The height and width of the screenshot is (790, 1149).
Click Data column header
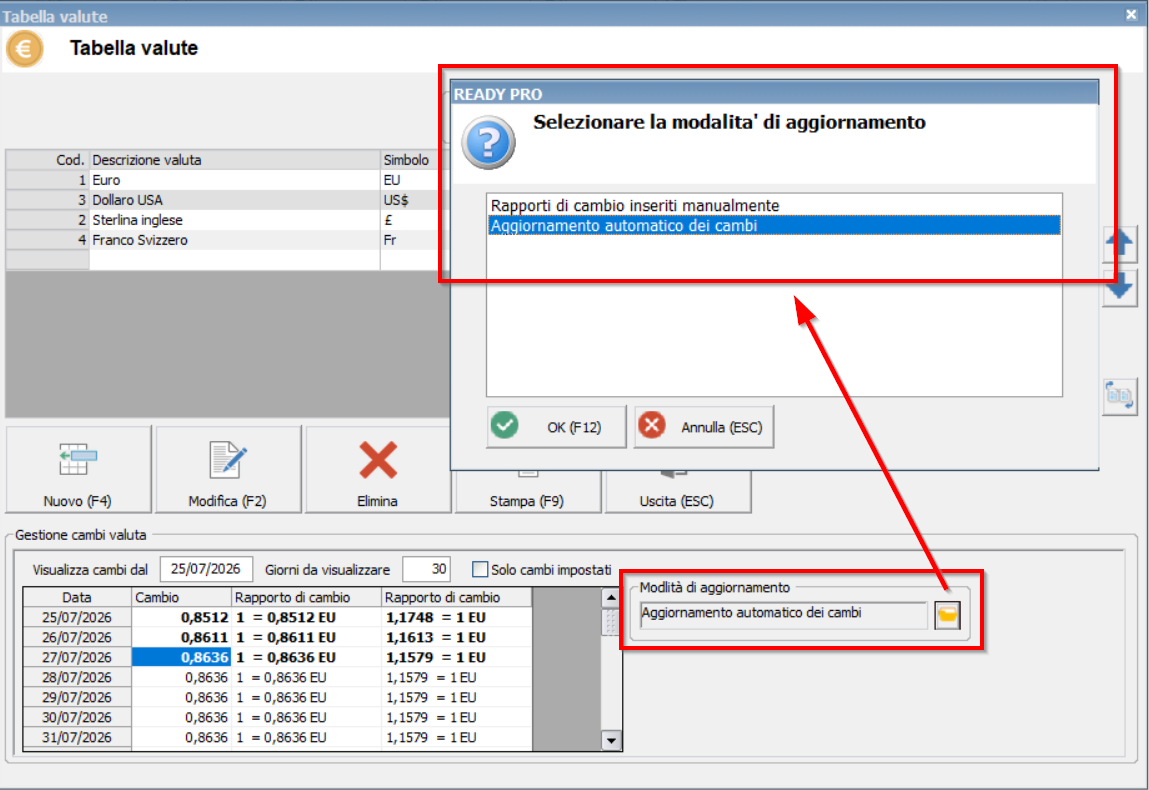[77, 597]
